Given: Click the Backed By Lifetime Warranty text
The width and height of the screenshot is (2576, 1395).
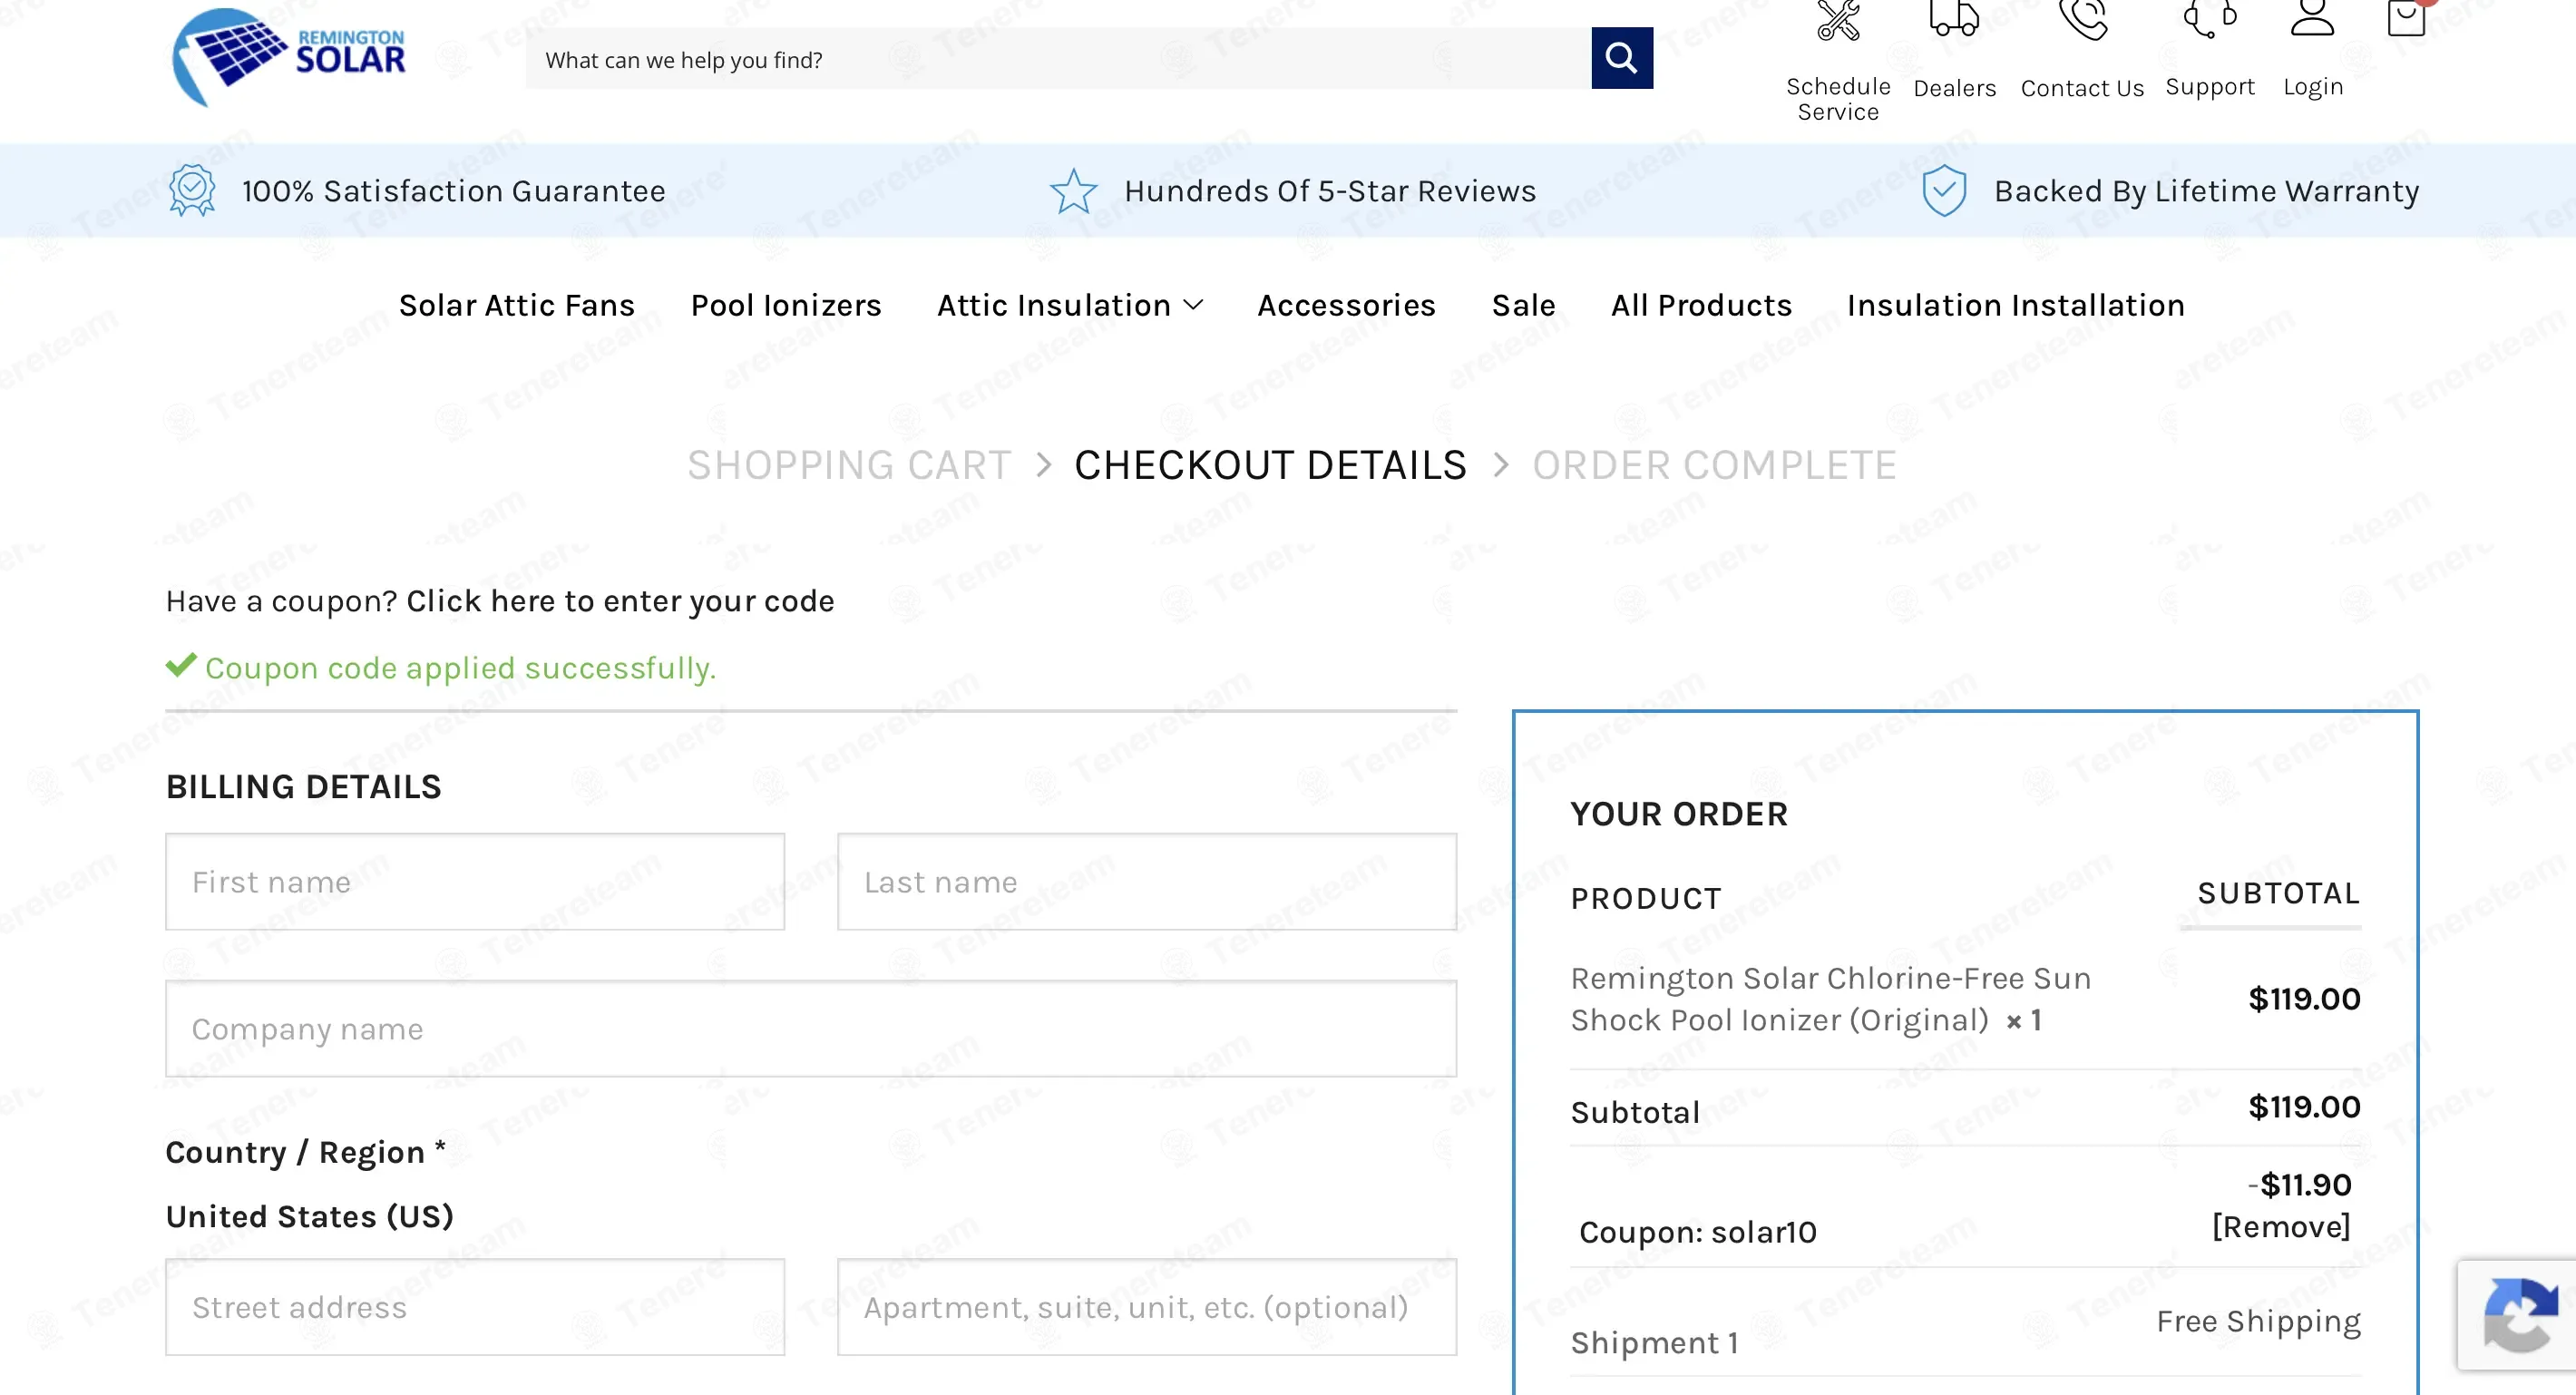Looking at the screenshot, I should point(2207,190).
